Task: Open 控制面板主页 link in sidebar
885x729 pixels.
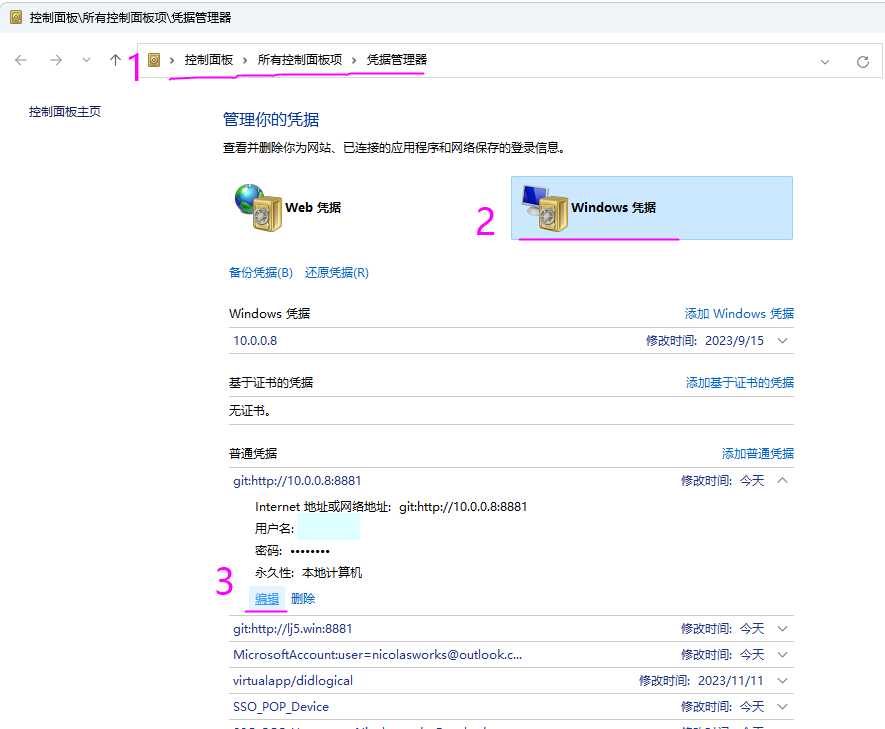Action: (x=65, y=112)
